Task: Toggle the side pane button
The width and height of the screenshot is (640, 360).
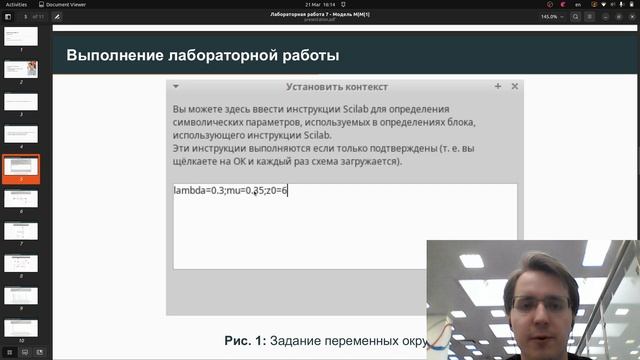Action: click(x=8, y=17)
